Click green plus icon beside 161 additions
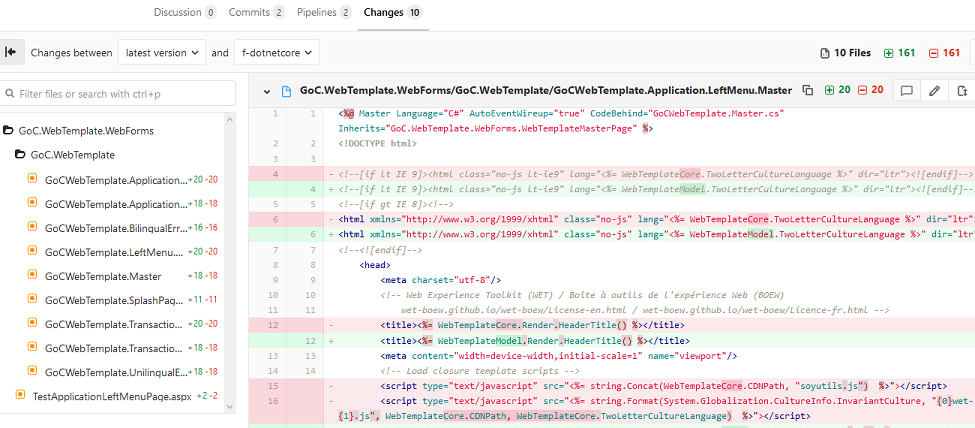Screen dimensions: 975x428 coord(888,53)
